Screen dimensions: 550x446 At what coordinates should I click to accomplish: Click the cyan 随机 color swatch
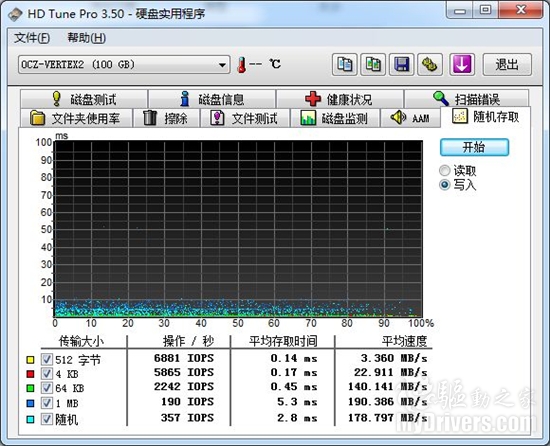31,419
